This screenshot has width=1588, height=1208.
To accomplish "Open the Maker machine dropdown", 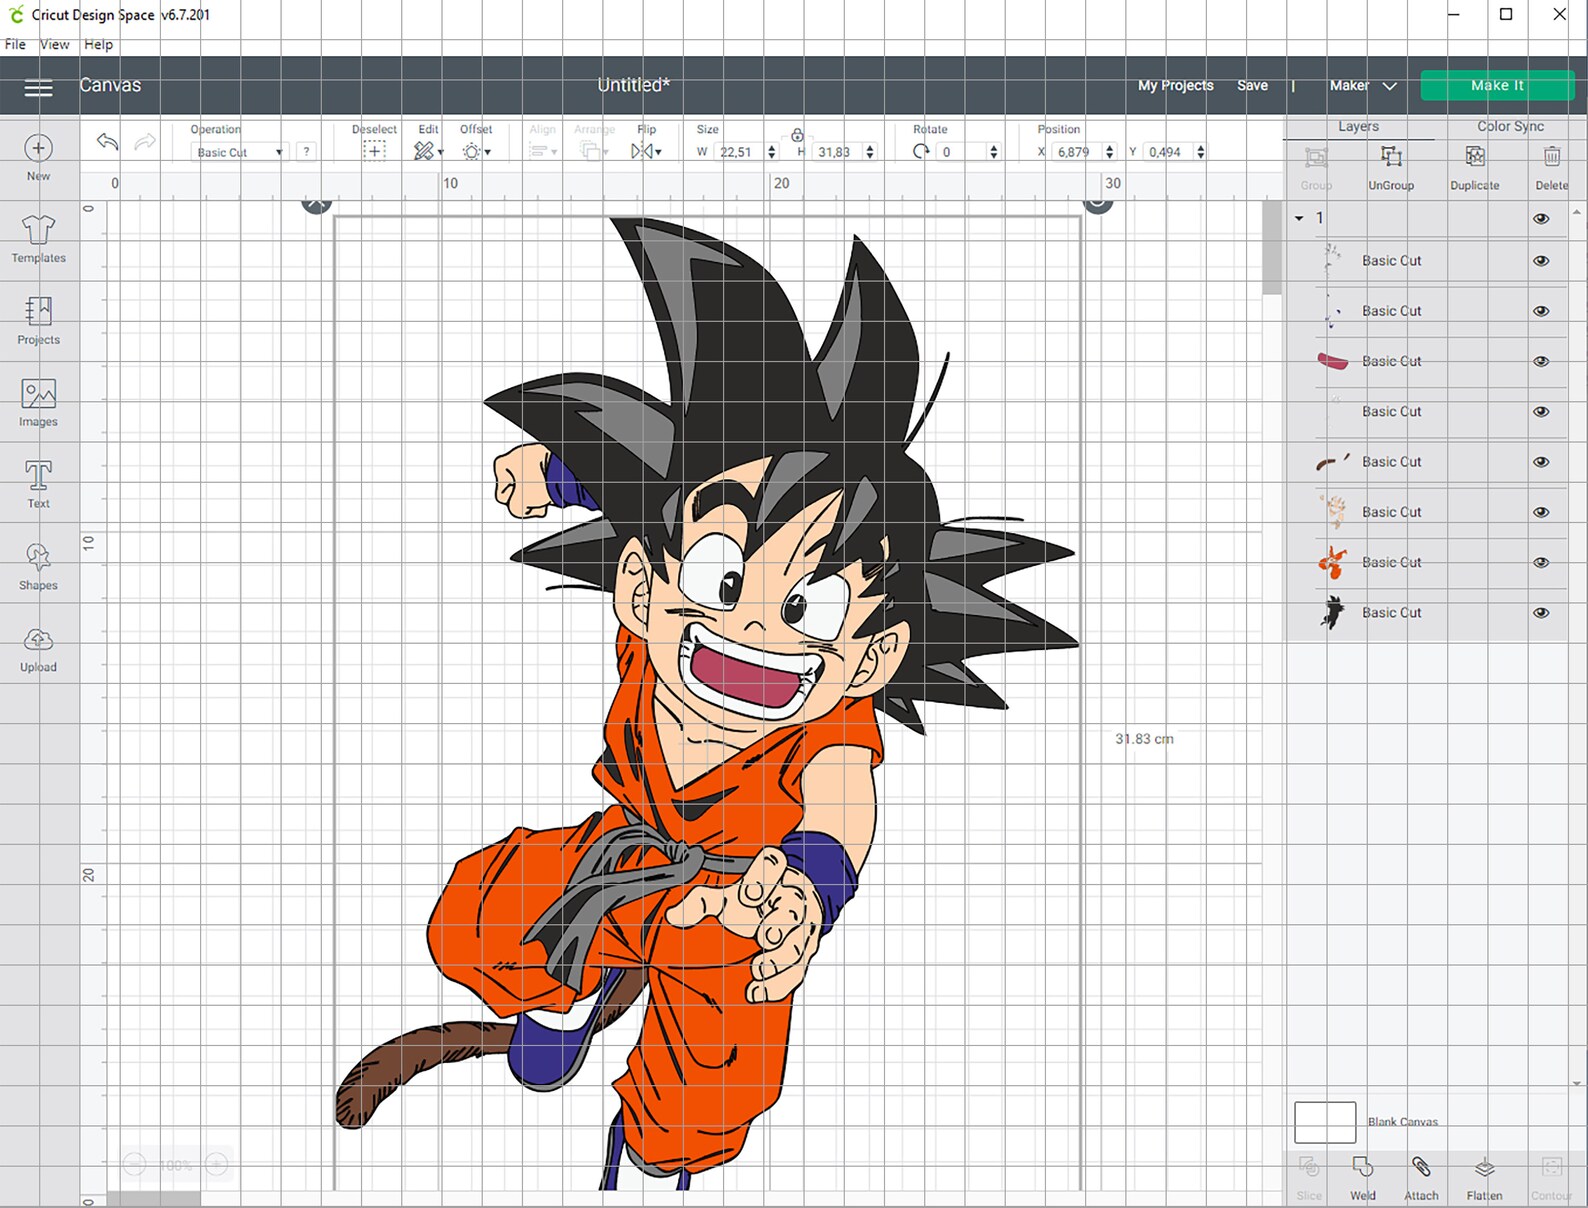I will click(1362, 86).
